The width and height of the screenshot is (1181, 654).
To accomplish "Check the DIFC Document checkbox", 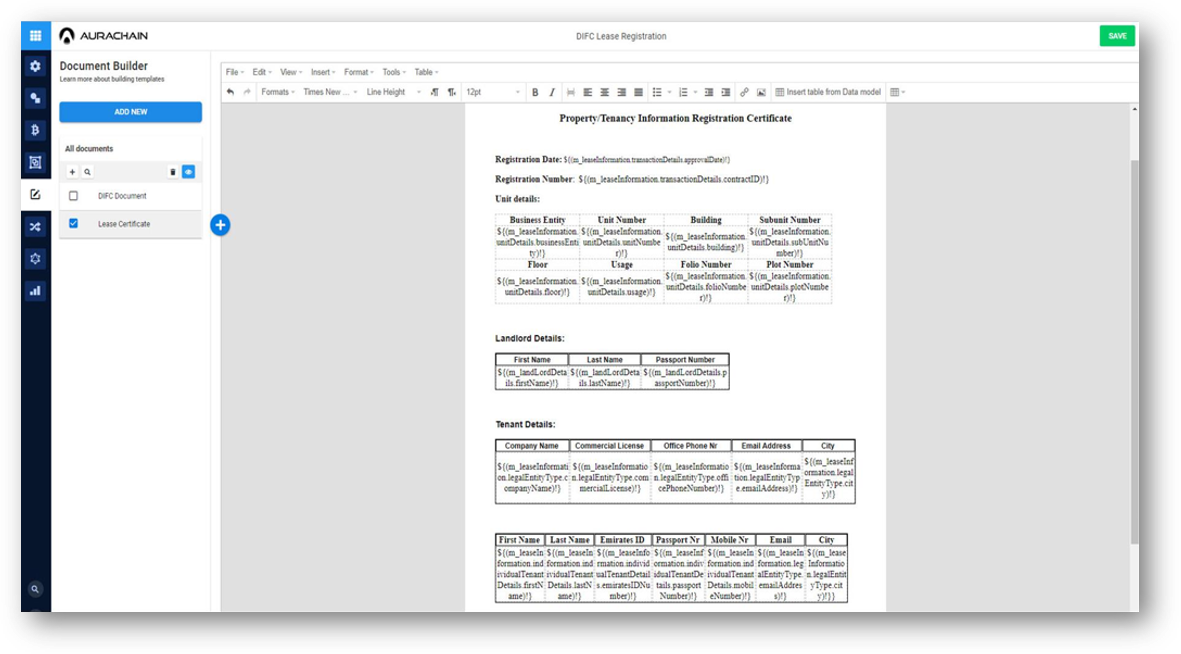I will click(74, 196).
